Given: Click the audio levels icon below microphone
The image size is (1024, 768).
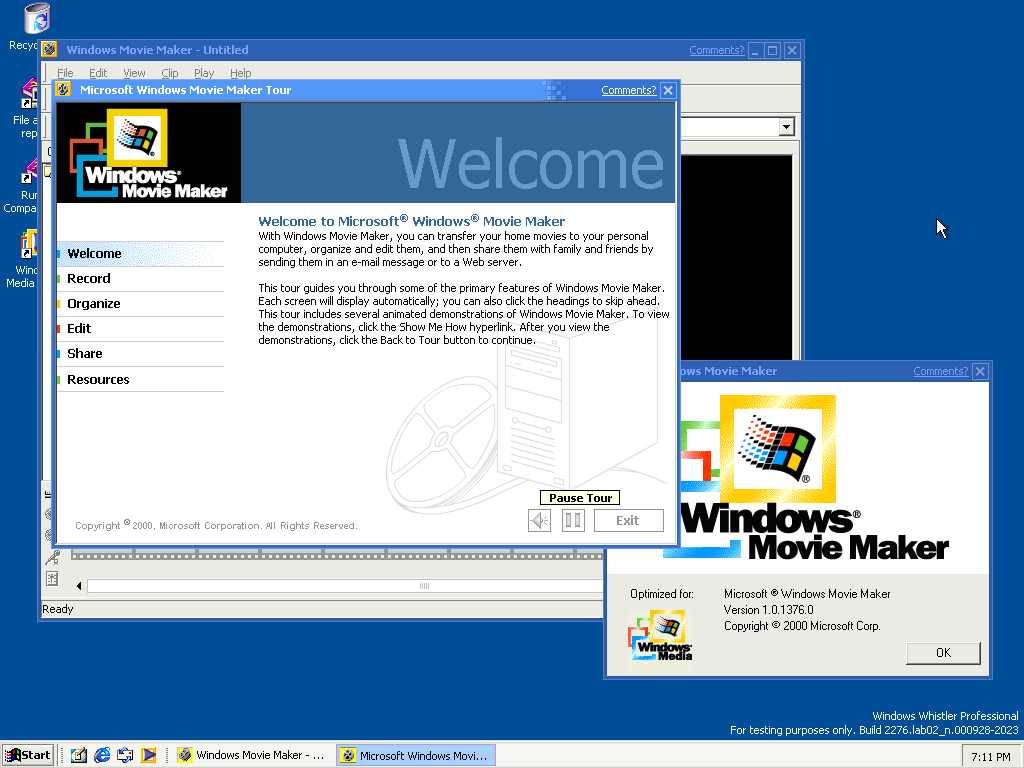Looking at the screenshot, I should click(x=52, y=579).
